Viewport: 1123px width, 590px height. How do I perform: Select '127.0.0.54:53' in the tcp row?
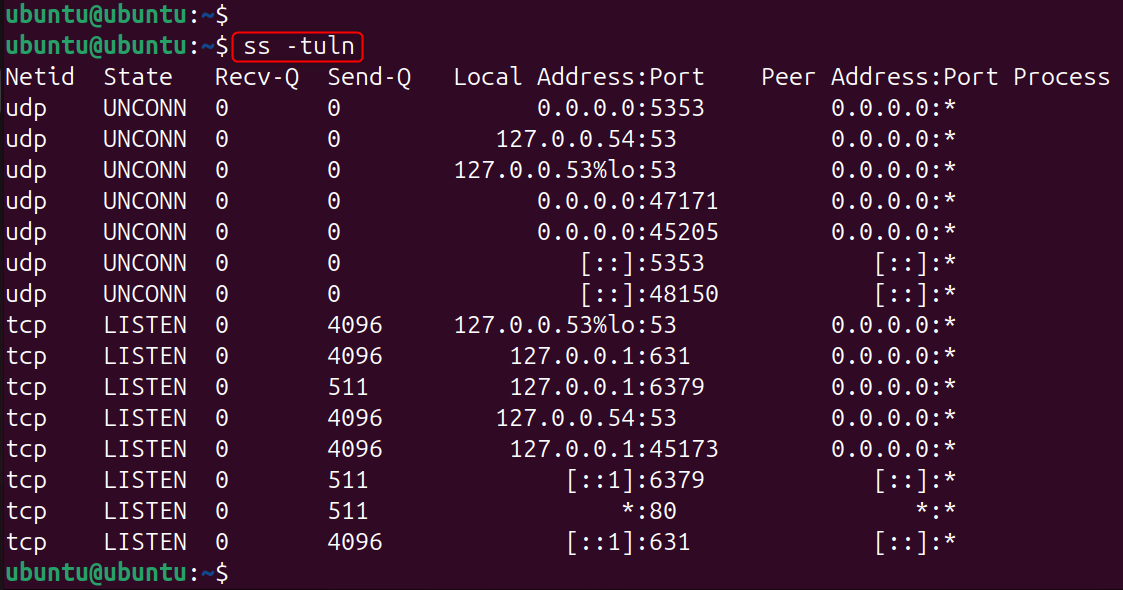(x=586, y=418)
